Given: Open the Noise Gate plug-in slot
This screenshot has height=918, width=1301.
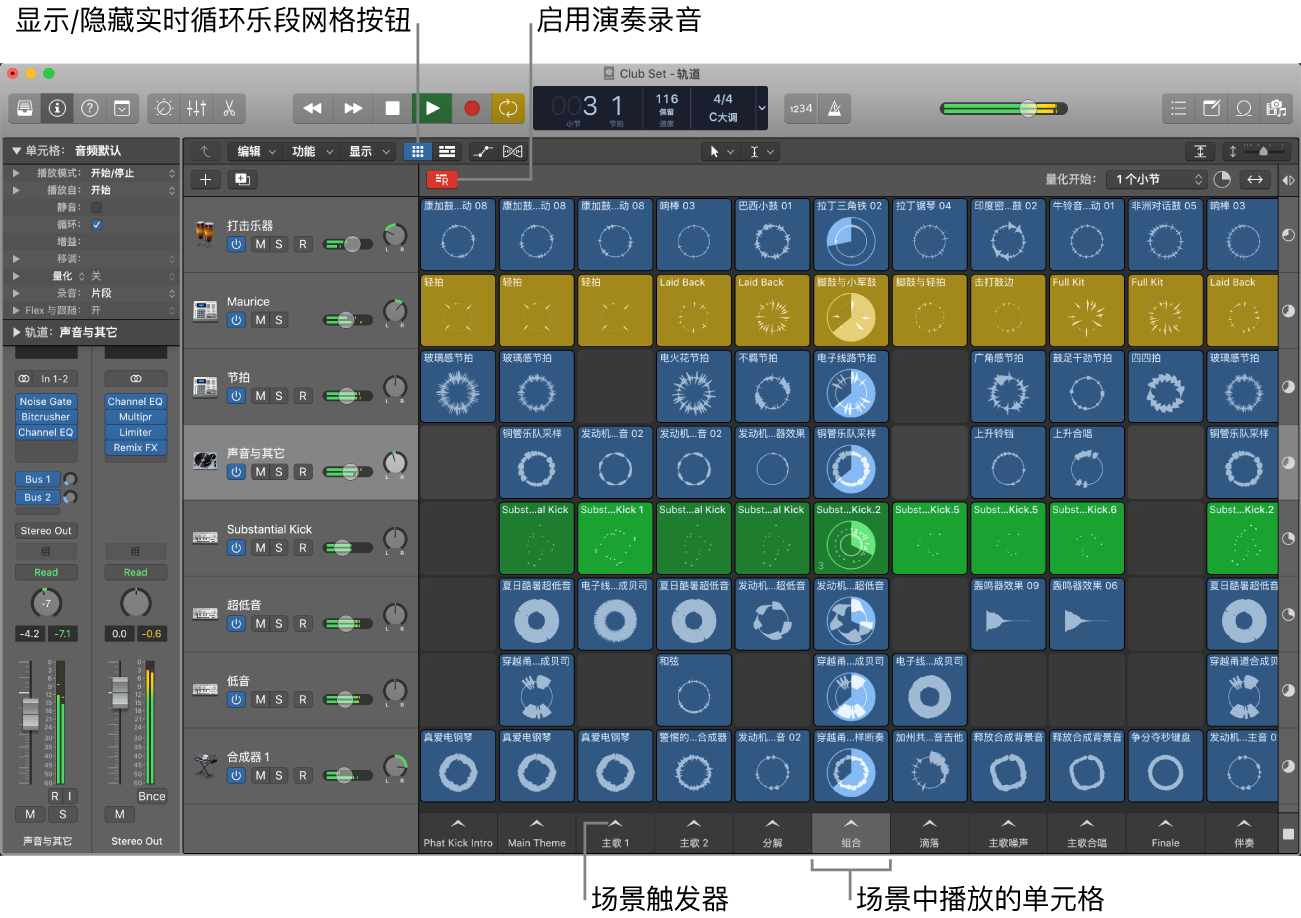Looking at the screenshot, I should click(46, 401).
